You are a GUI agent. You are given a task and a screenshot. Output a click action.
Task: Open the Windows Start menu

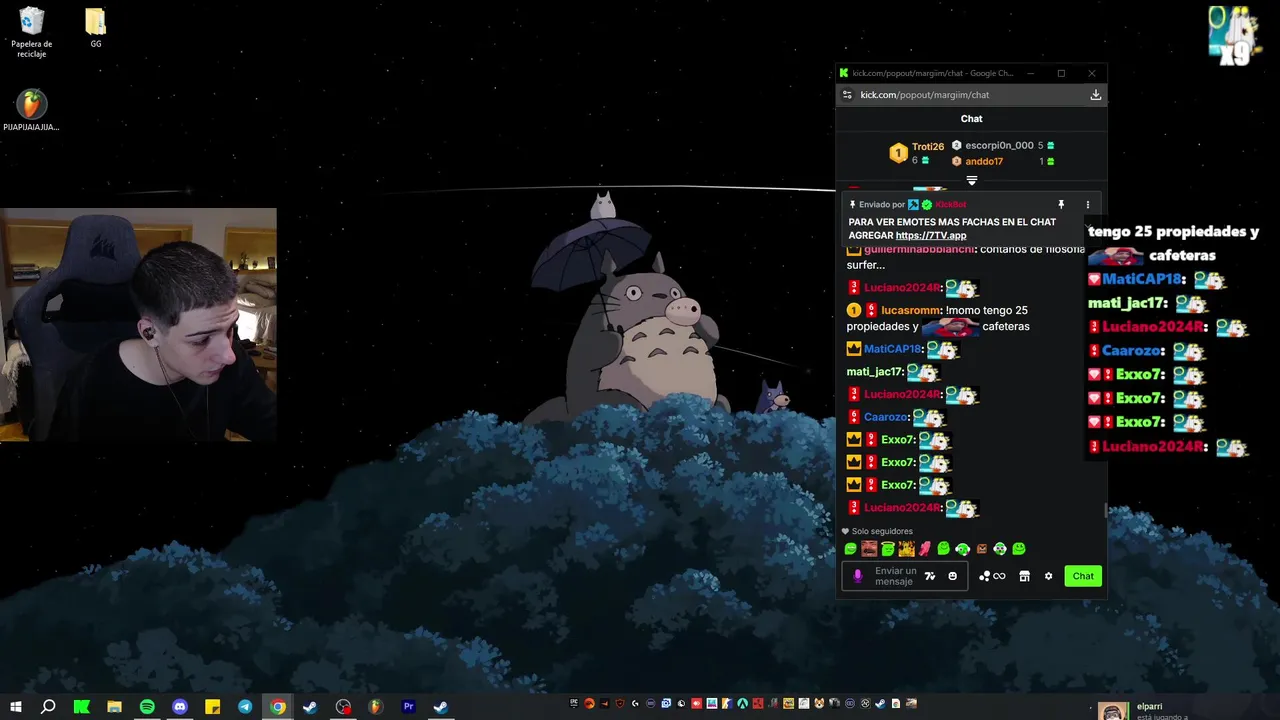tap(15, 707)
